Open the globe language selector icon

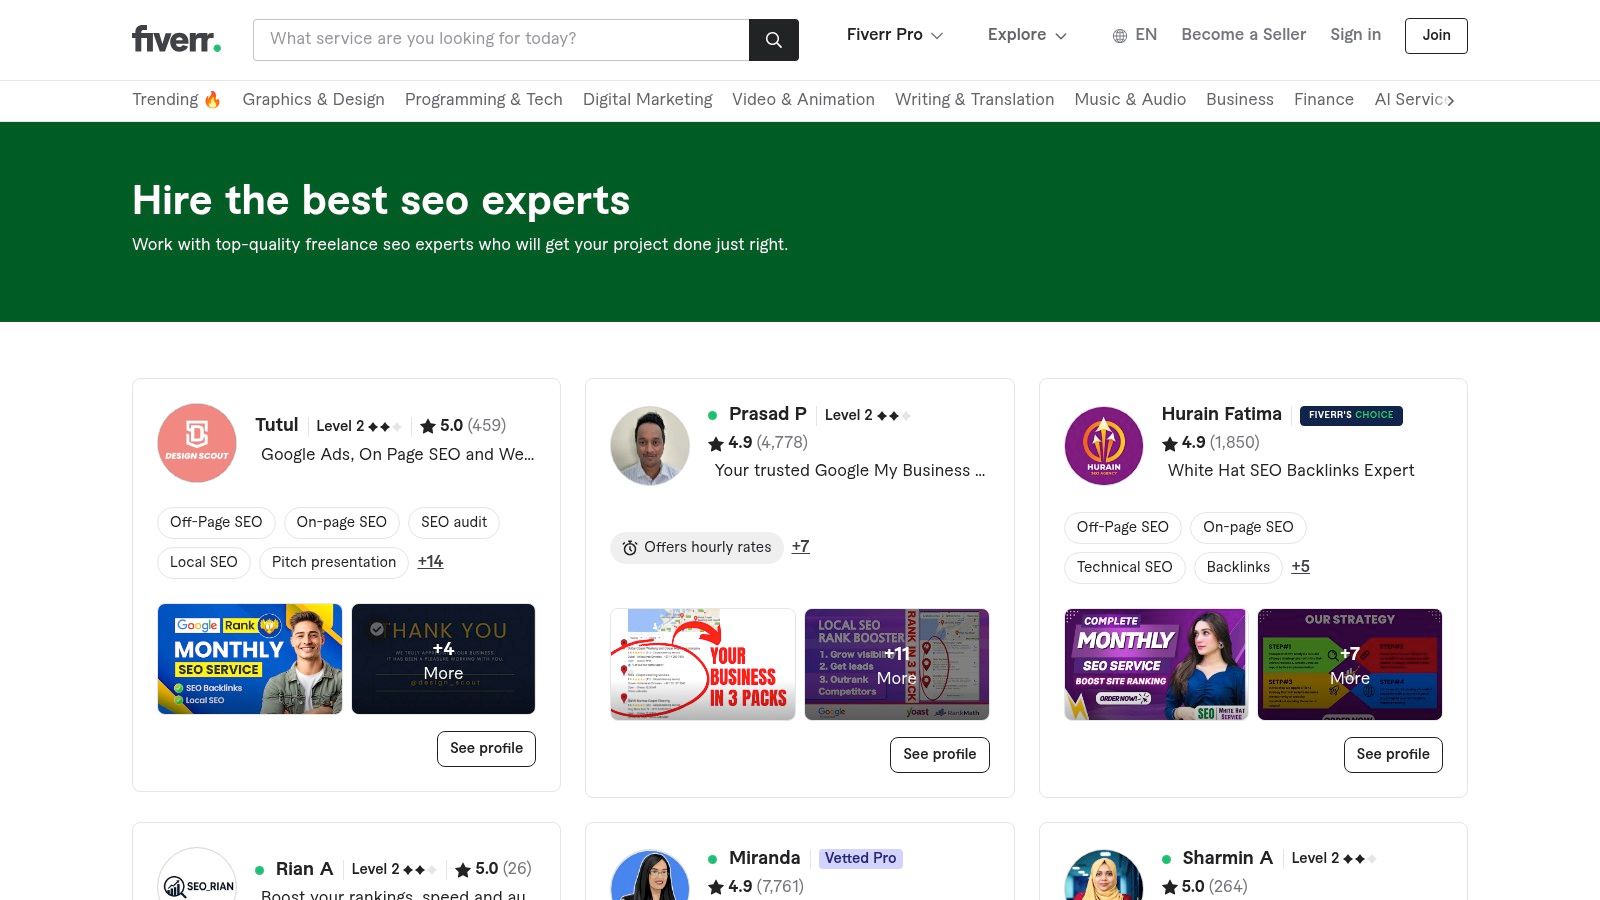pyautogui.click(x=1119, y=35)
